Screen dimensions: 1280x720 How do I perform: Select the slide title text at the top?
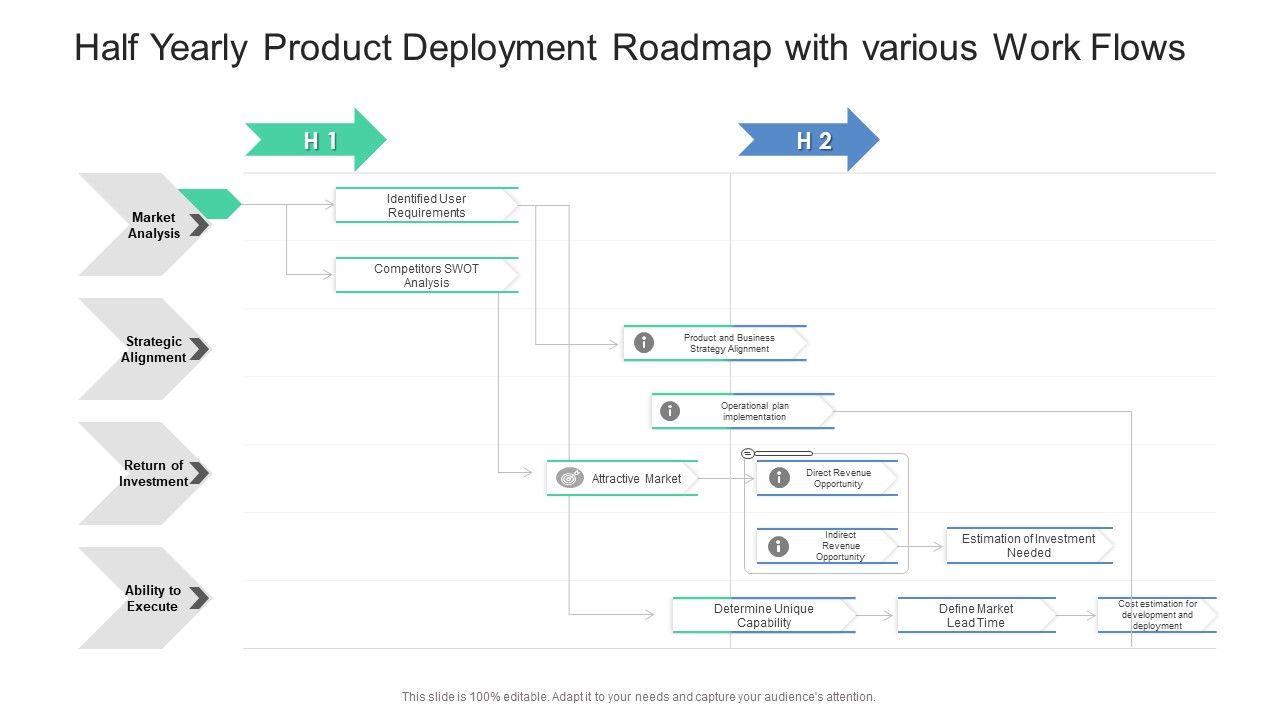[x=629, y=47]
